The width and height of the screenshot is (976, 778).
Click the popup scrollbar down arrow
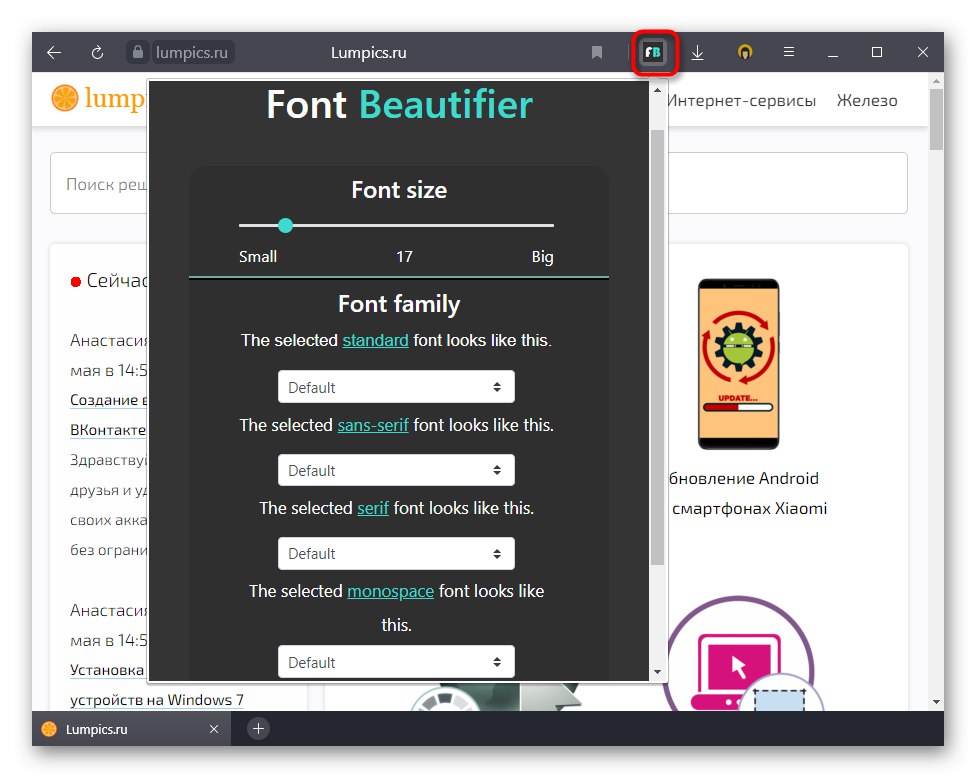[657, 672]
